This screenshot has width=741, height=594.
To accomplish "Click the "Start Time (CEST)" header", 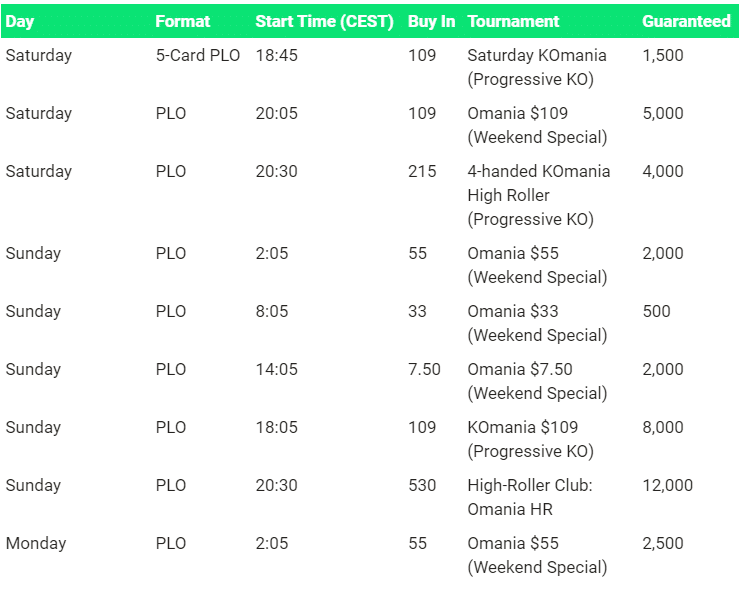I will pyautogui.click(x=324, y=21).
